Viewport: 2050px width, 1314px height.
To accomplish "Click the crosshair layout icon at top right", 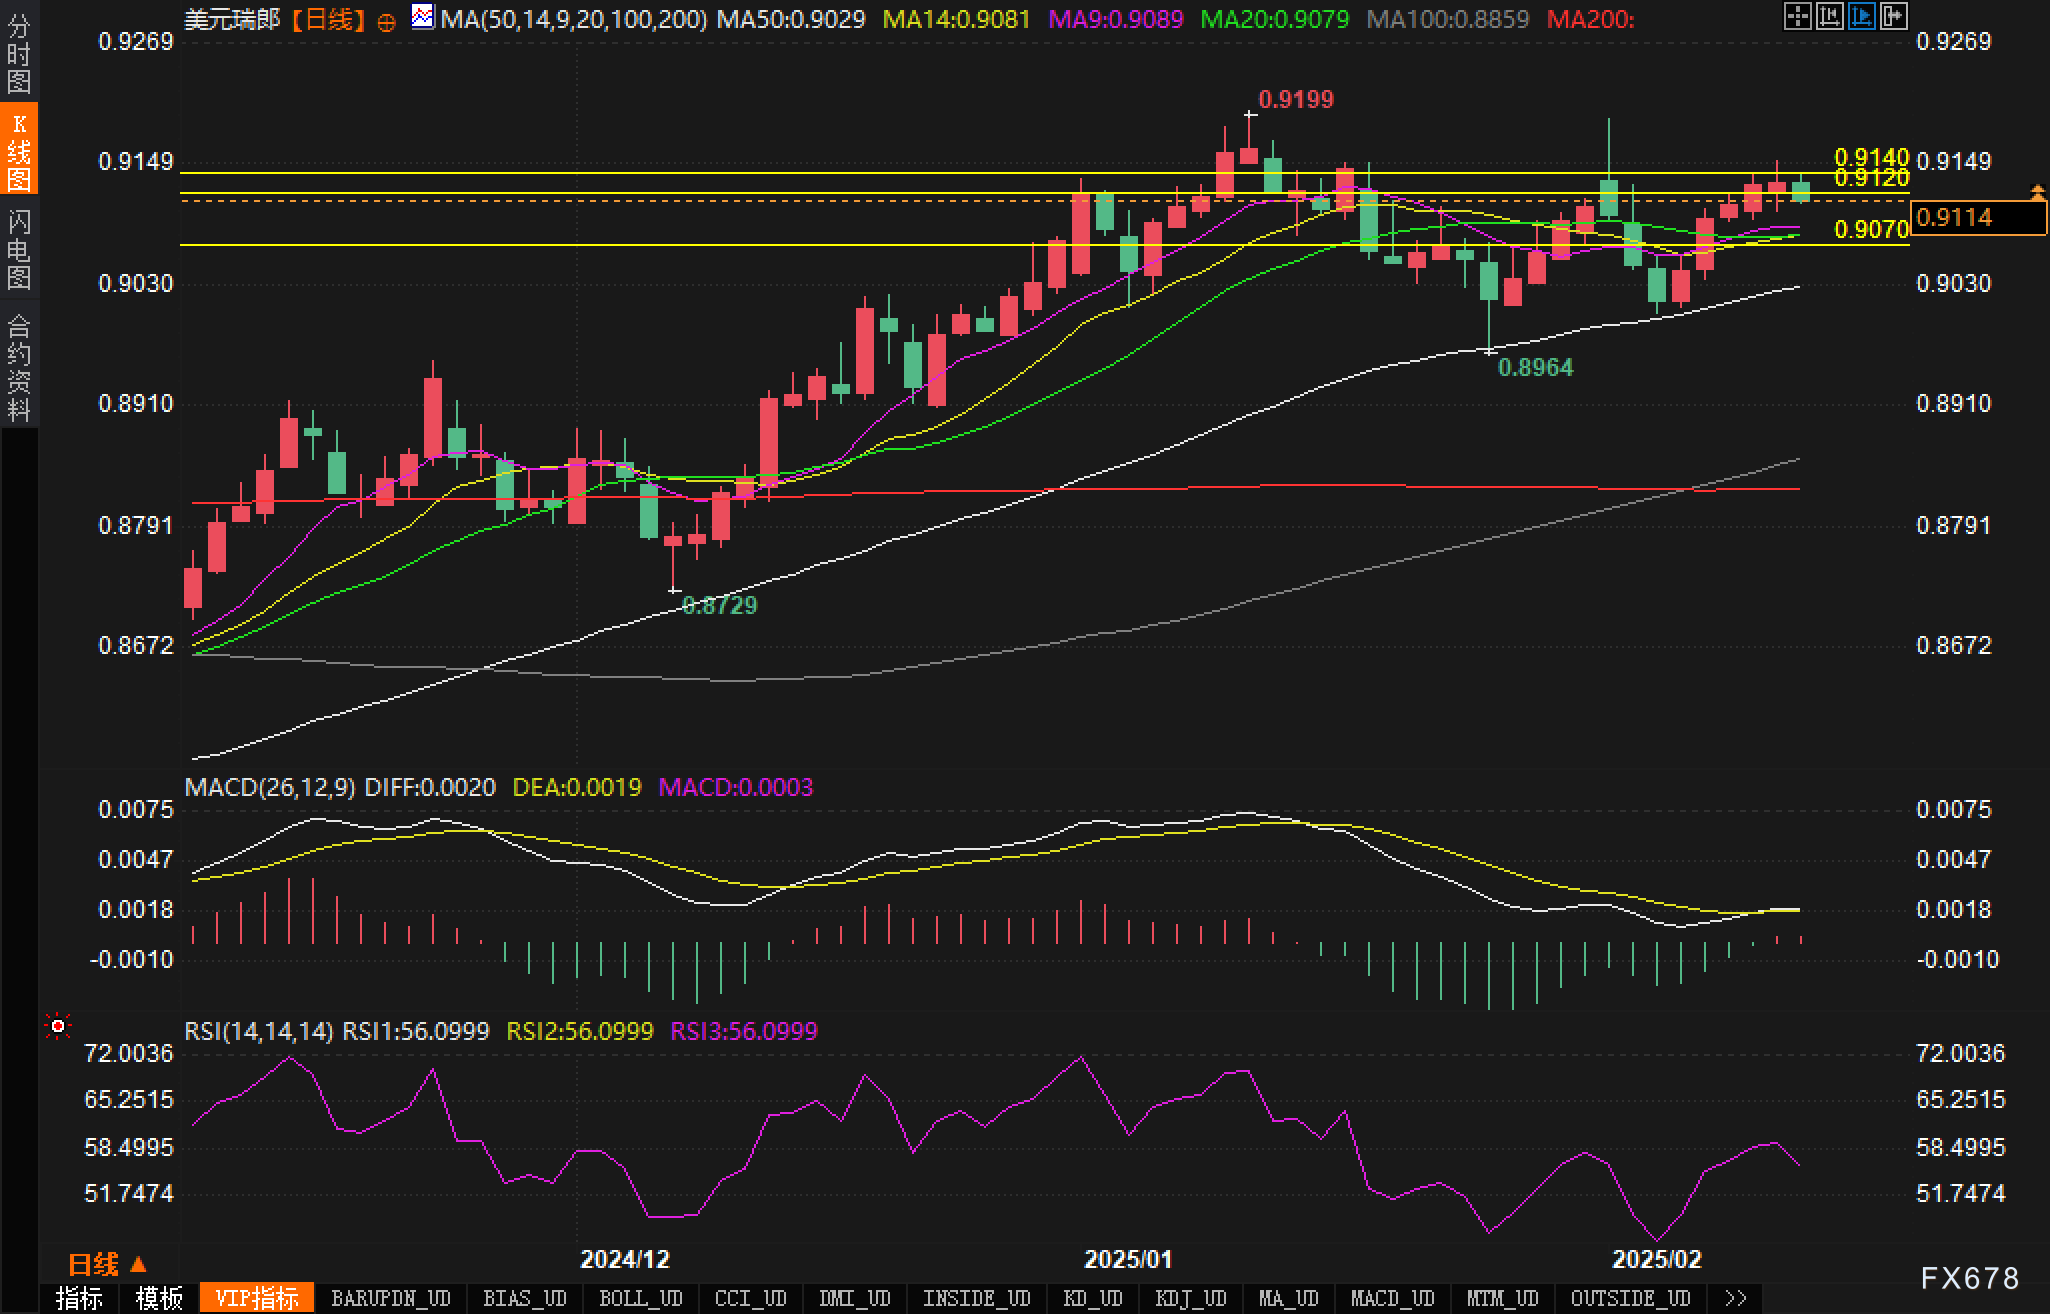I will pyautogui.click(x=1797, y=16).
